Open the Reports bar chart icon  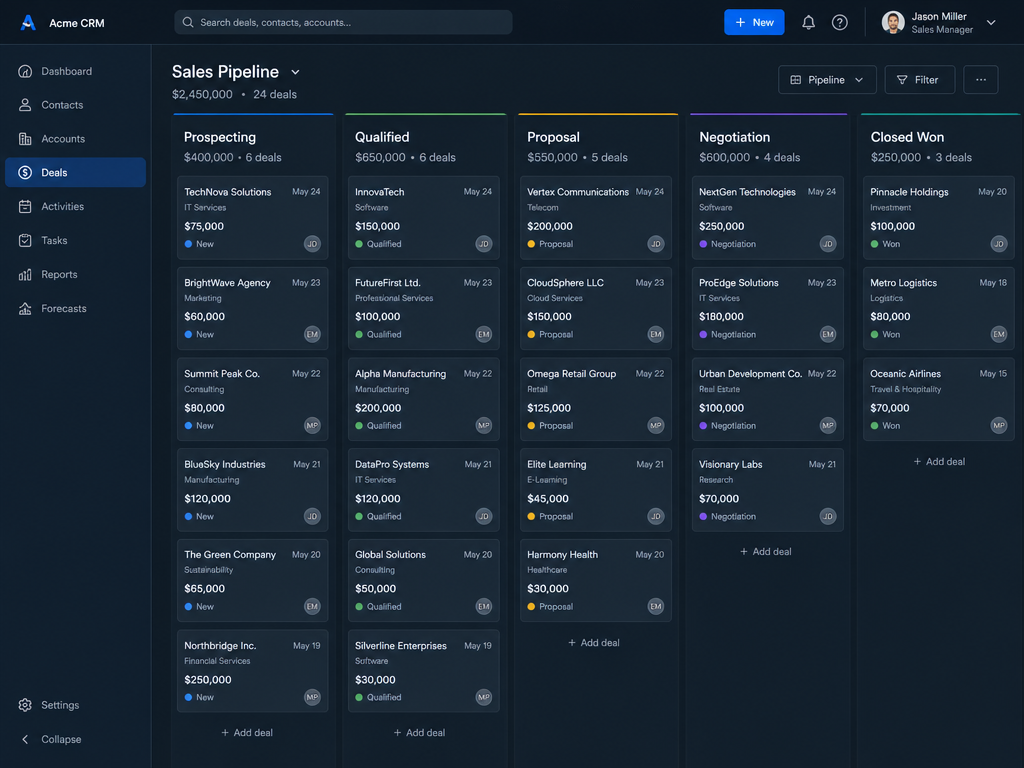click(x=25, y=274)
